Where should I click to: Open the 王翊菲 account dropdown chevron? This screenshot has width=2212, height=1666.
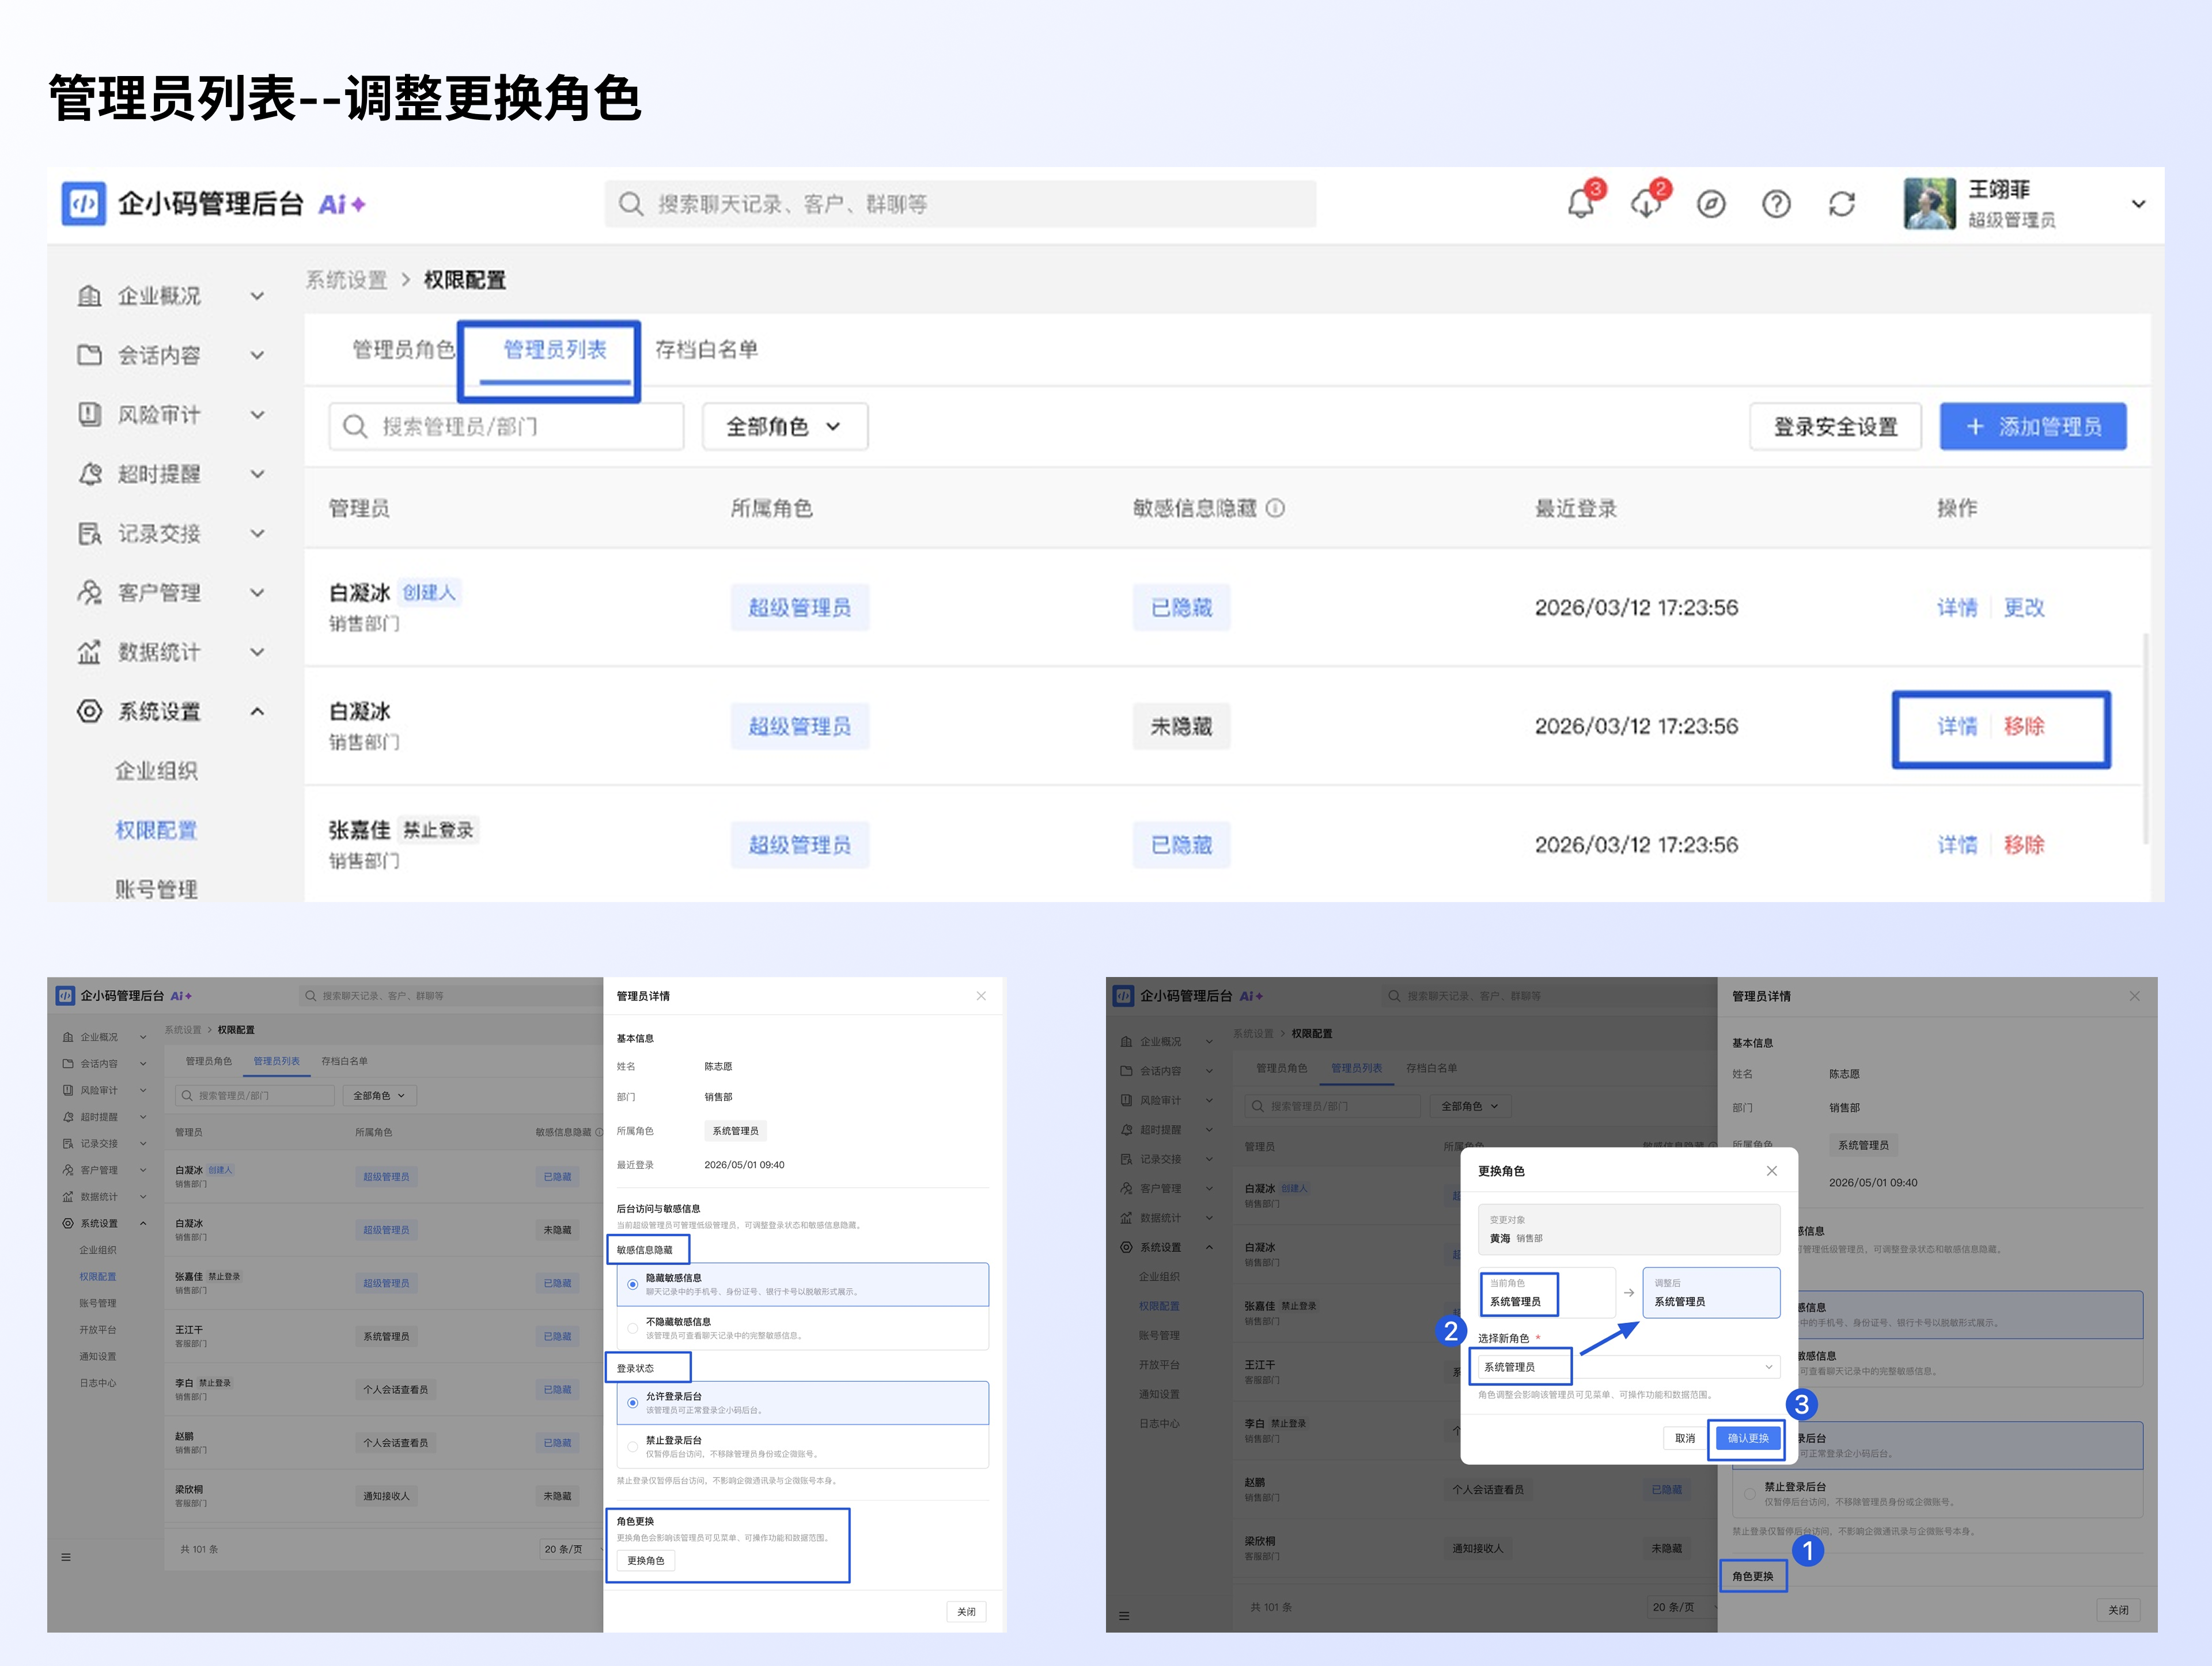2138,204
